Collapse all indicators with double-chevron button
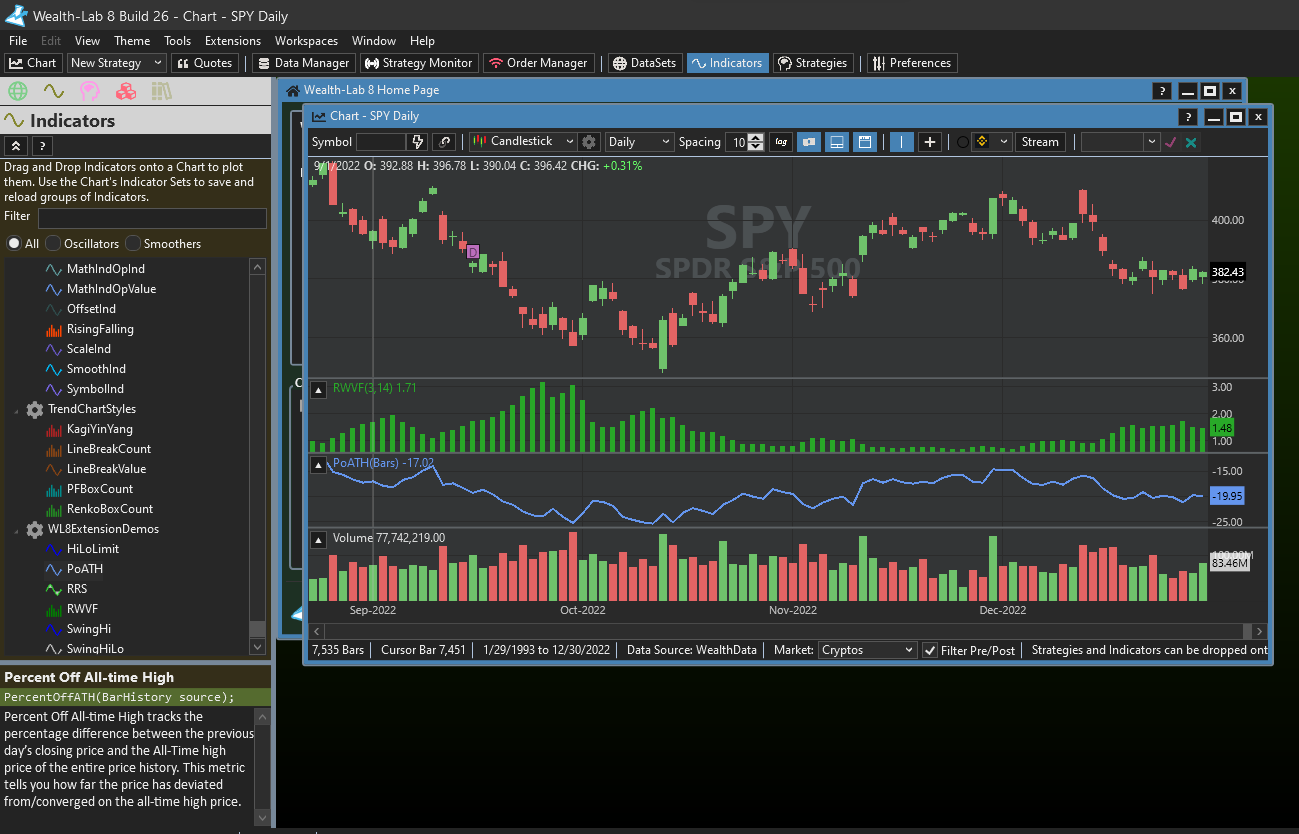This screenshot has width=1299, height=834. click(15, 146)
